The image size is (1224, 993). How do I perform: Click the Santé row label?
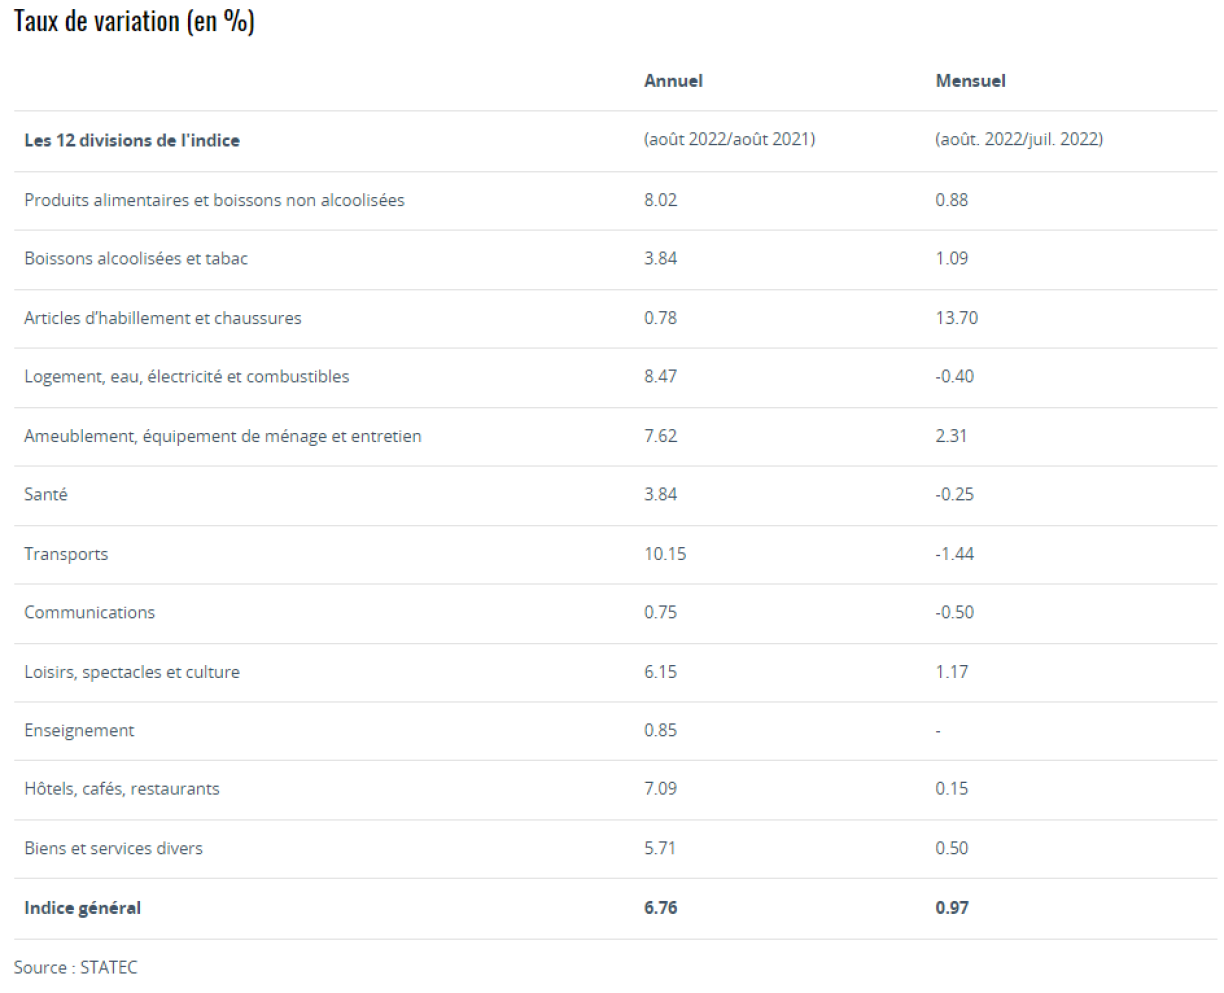point(46,494)
